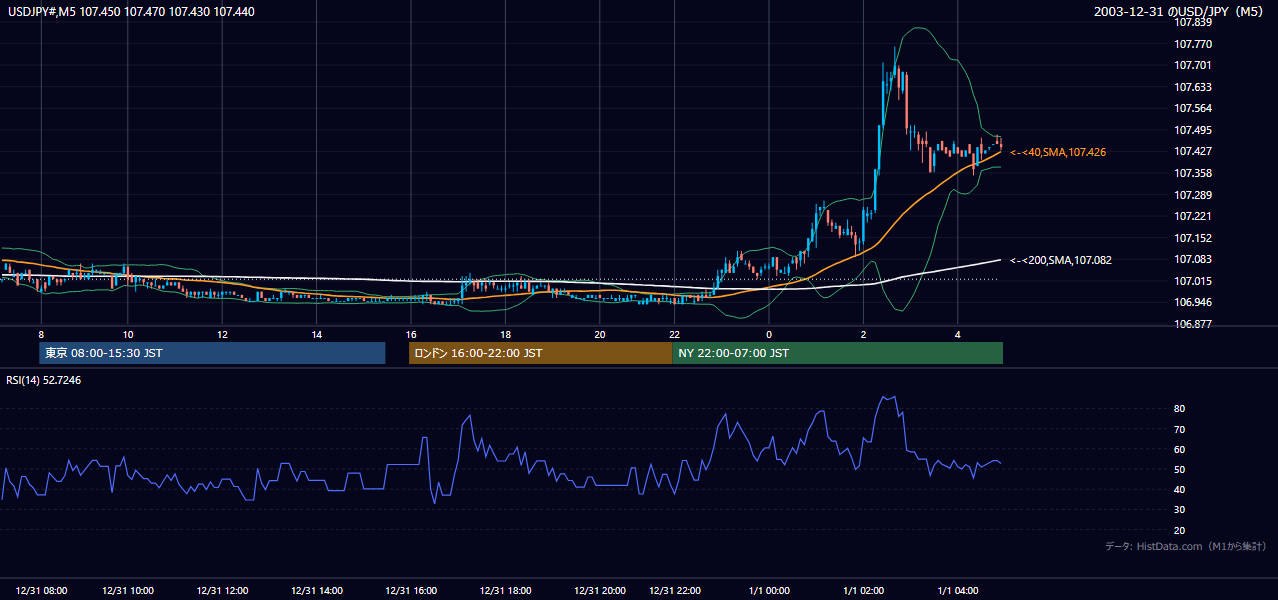The width and height of the screenshot is (1278, 600).
Task: Click price axis label 107.083
Action: (1192, 259)
